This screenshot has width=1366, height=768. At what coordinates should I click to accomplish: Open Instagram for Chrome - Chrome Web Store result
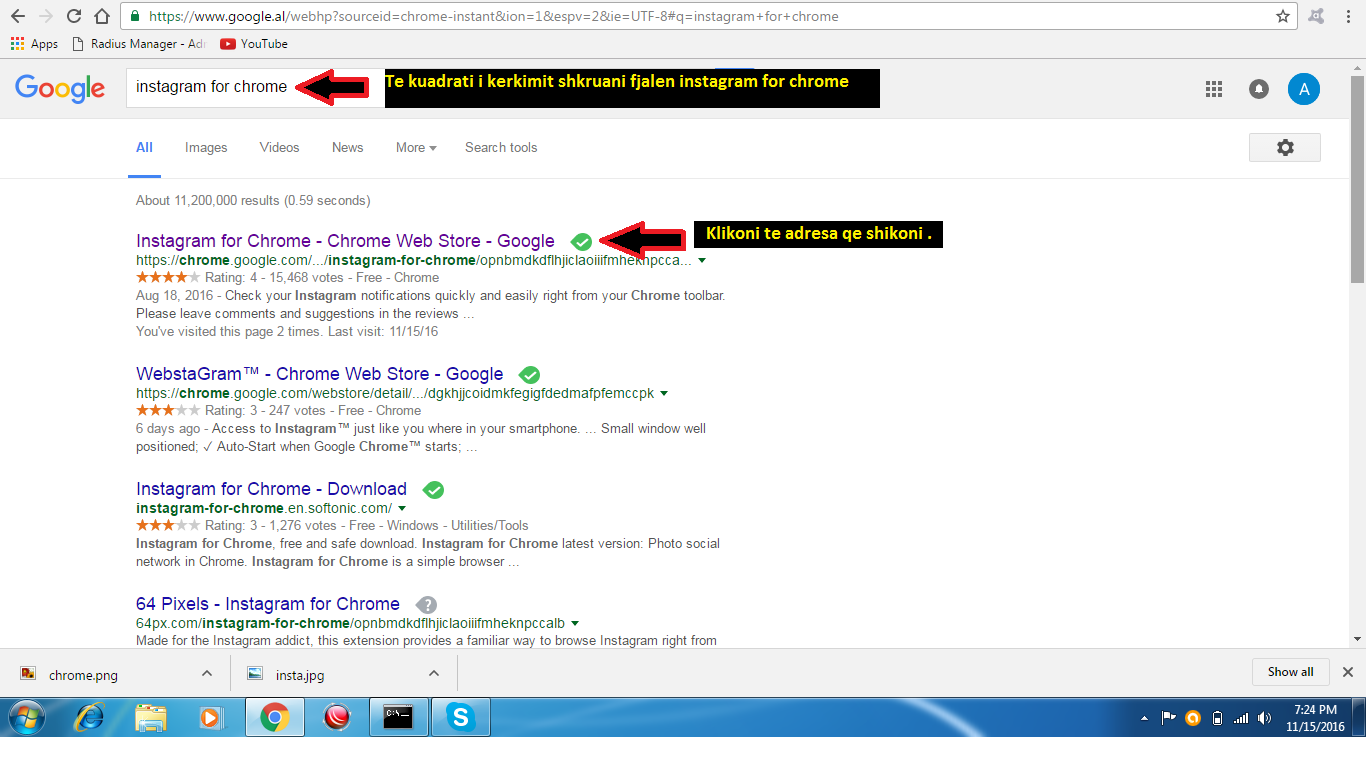[345, 241]
